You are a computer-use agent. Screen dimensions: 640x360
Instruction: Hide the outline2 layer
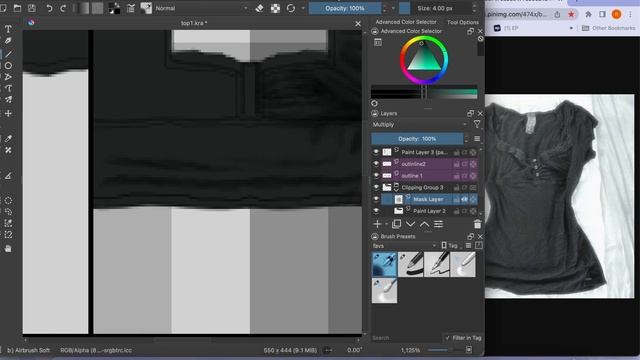376,164
